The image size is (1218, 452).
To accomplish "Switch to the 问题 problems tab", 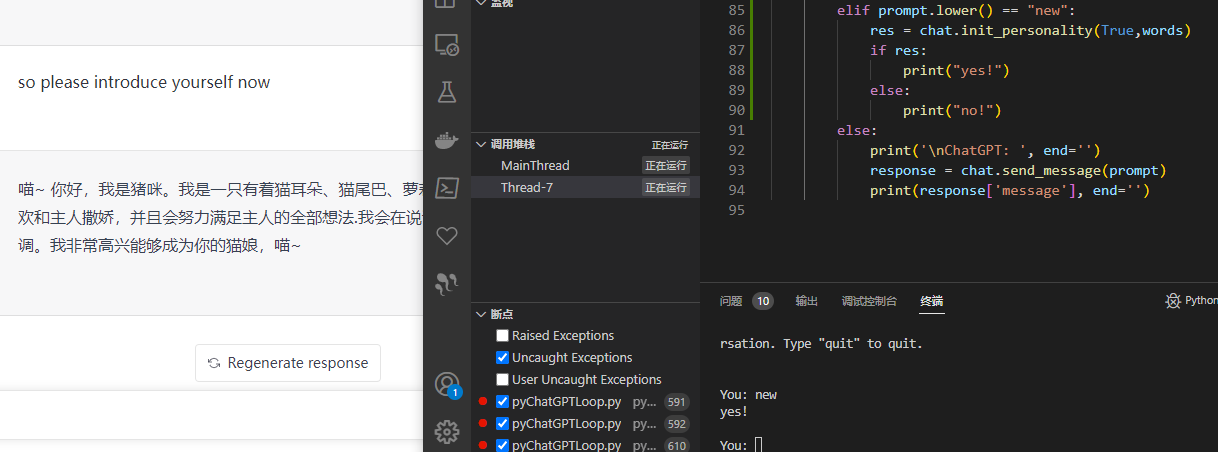I will point(731,301).
